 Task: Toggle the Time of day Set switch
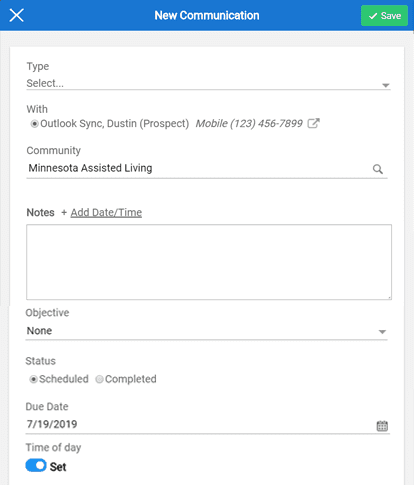pyautogui.click(x=36, y=466)
